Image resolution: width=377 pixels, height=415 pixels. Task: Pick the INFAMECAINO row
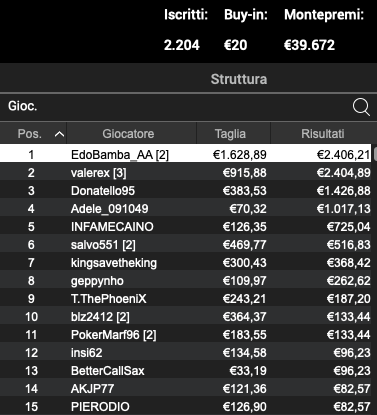tap(185, 226)
